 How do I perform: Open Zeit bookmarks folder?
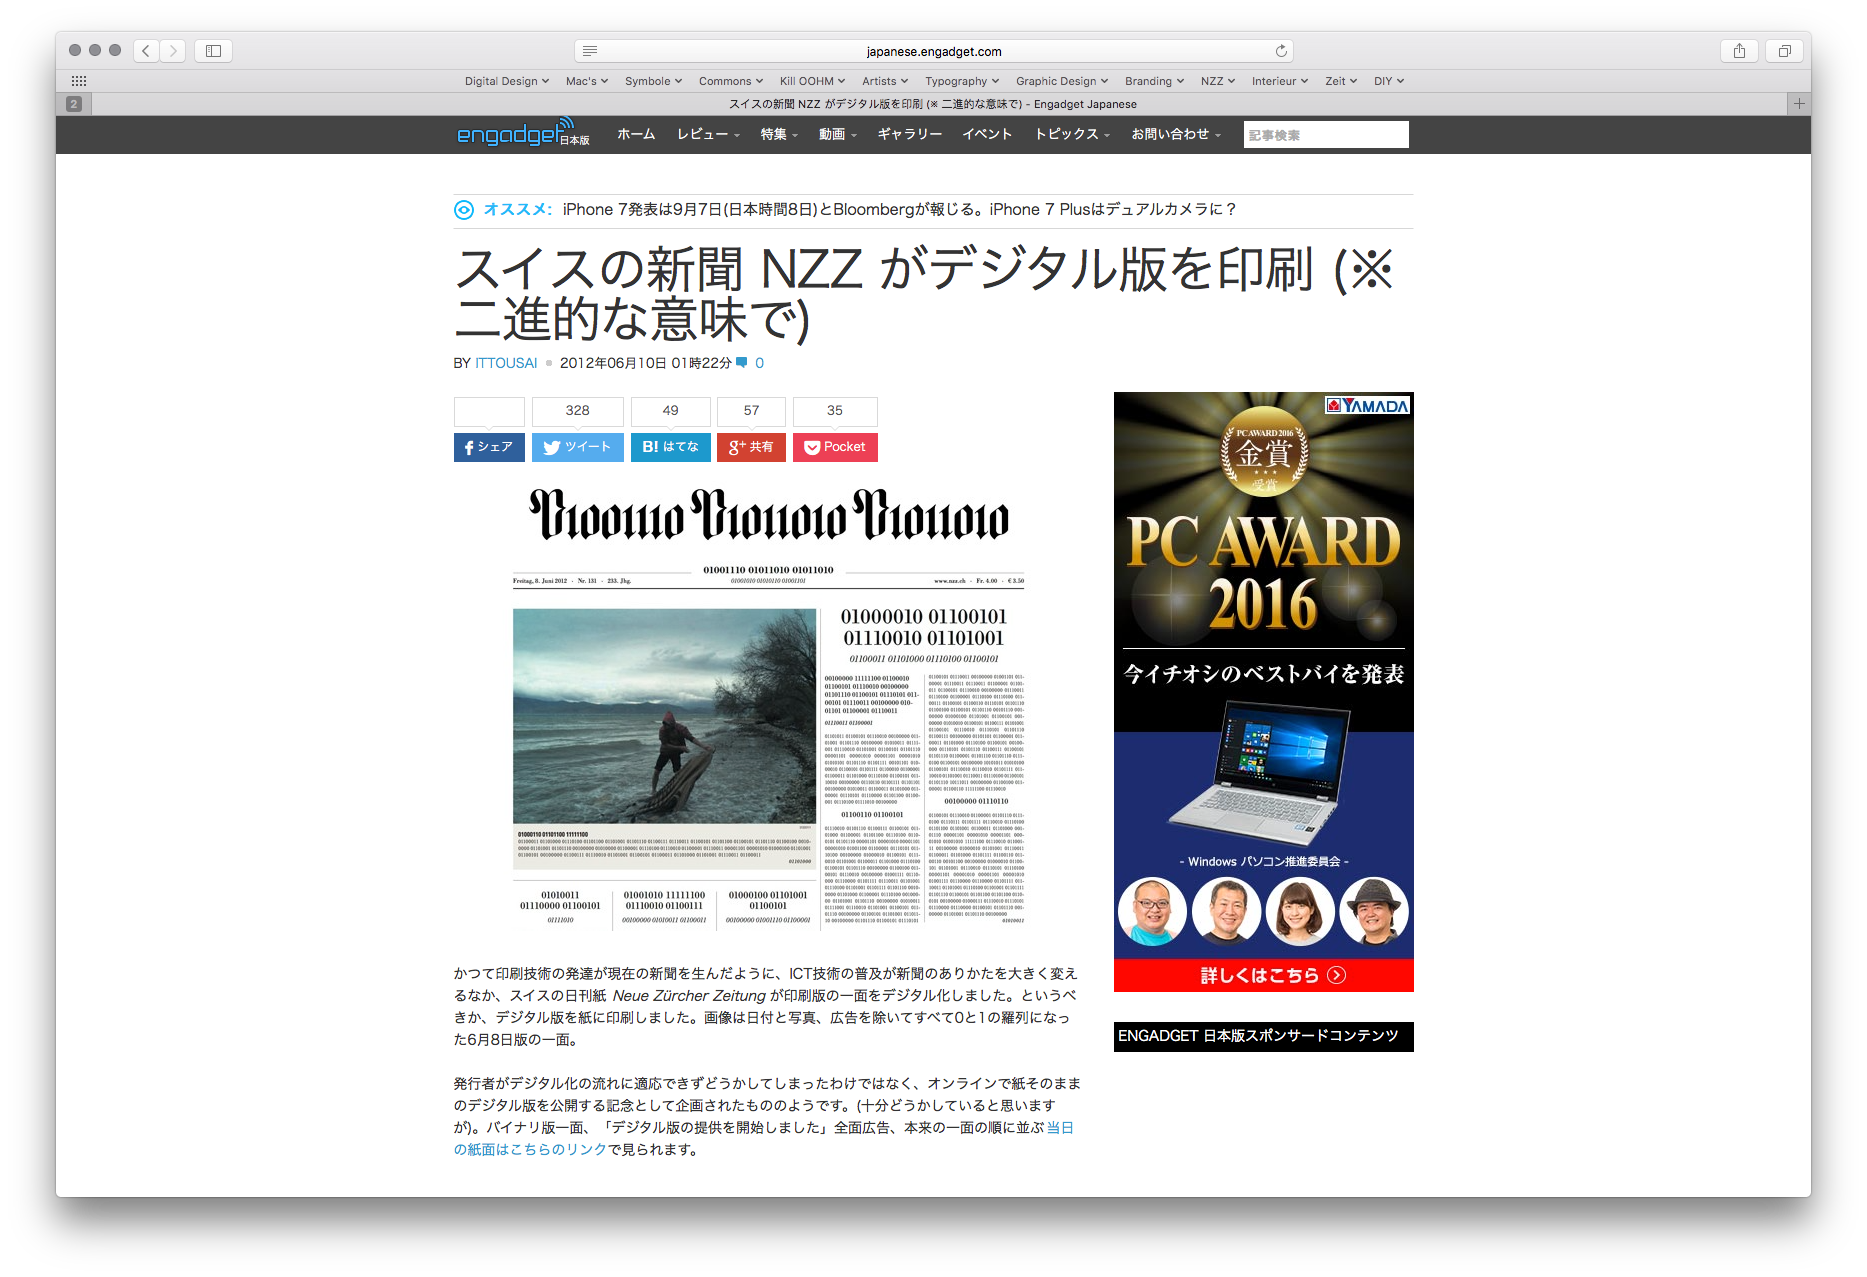click(1341, 81)
